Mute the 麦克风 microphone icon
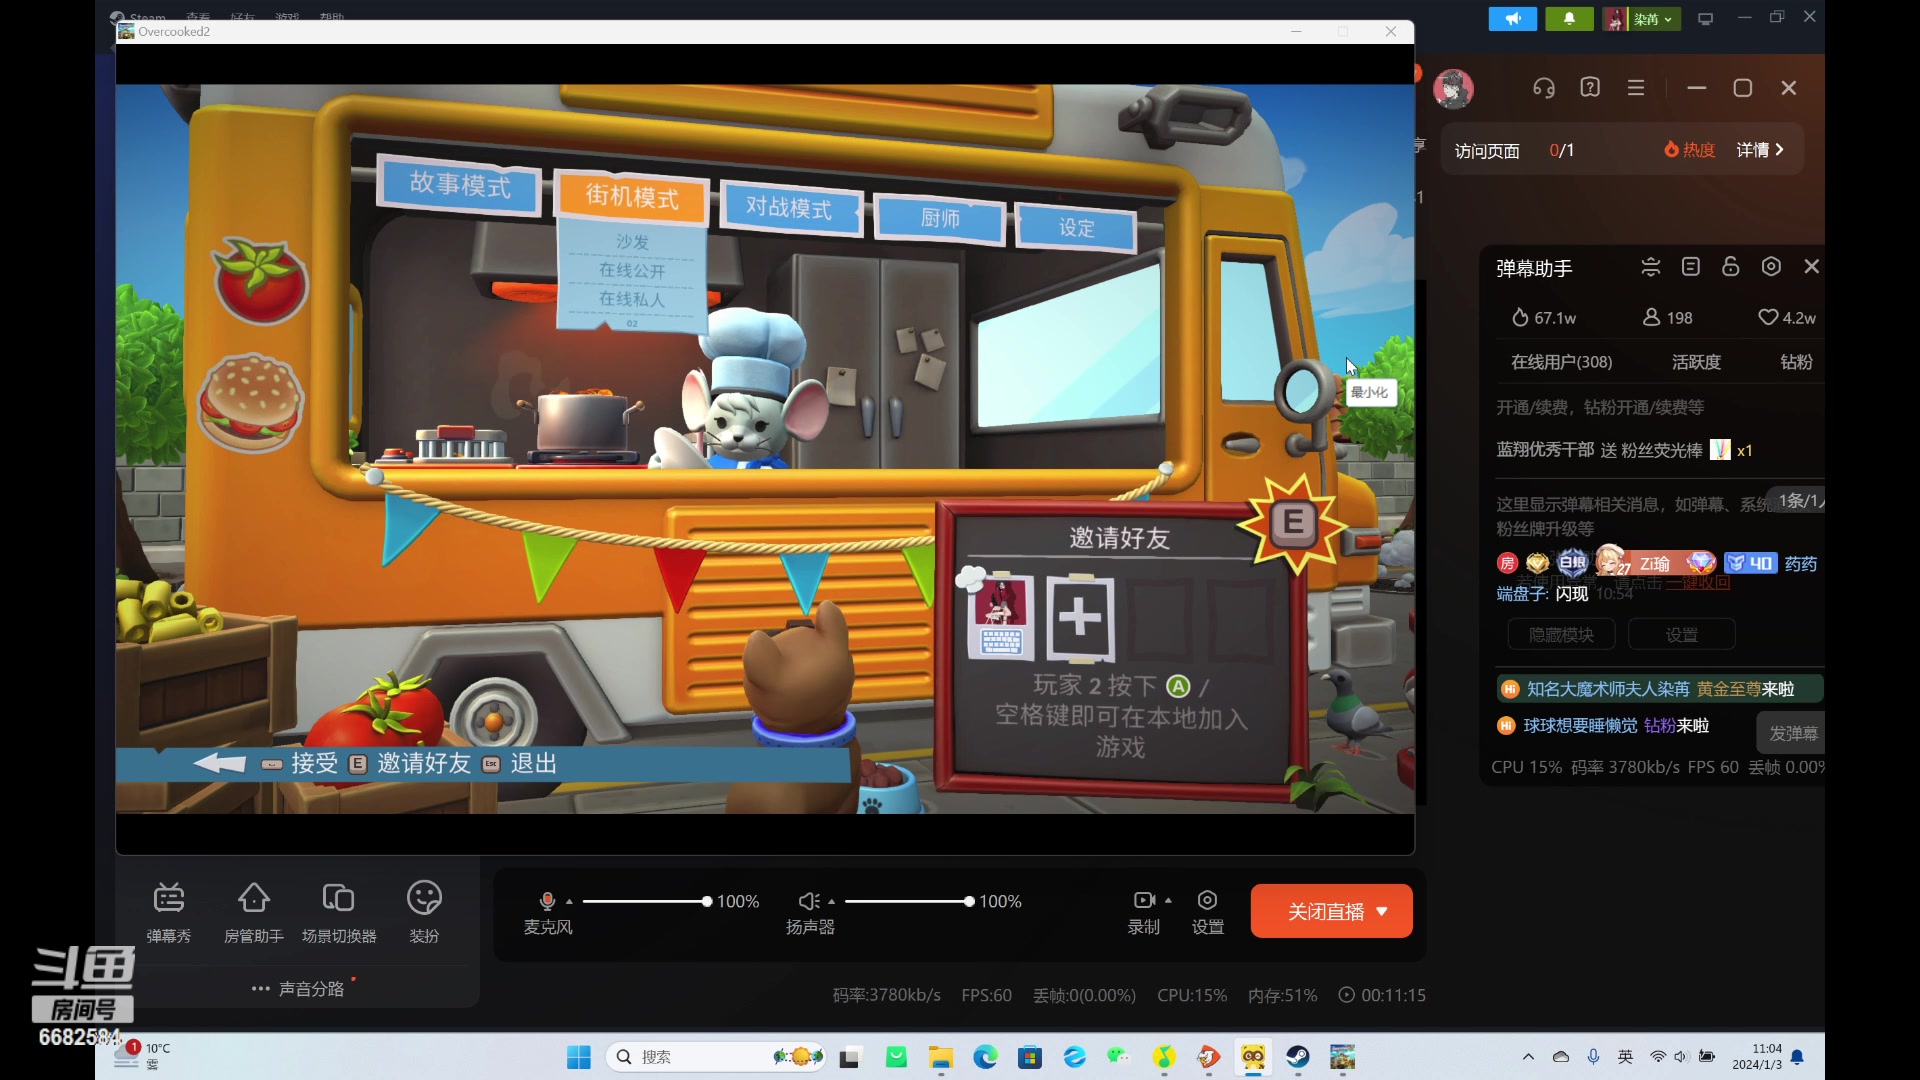Image resolution: width=1920 pixels, height=1080 pixels. (x=547, y=901)
